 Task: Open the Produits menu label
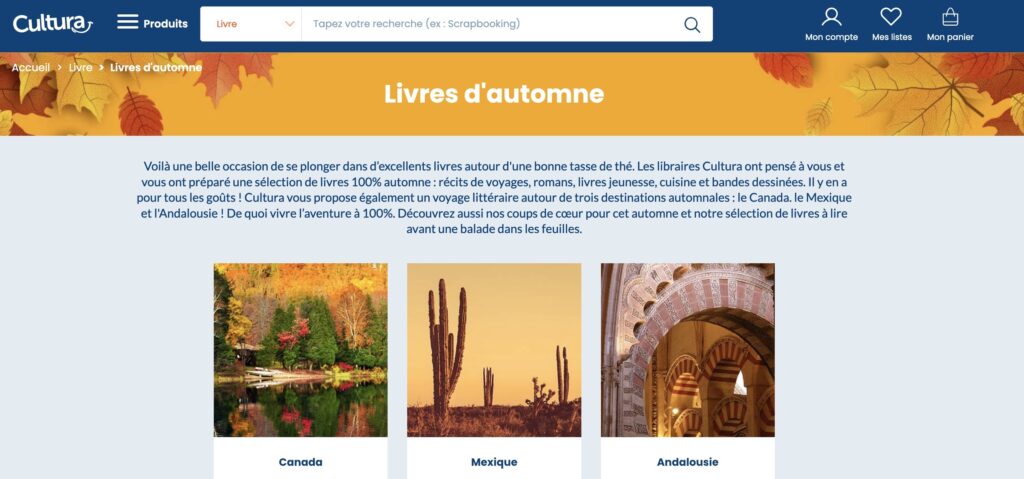[x=165, y=24]
